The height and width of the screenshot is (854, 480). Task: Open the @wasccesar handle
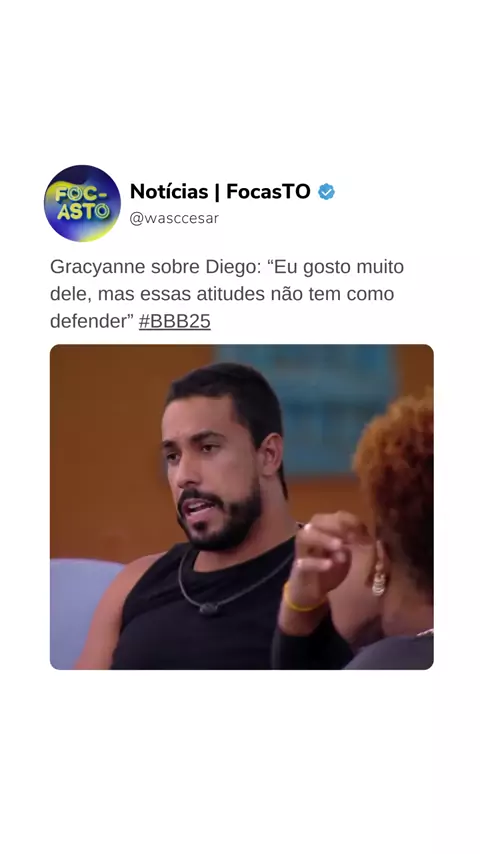[174, 218]
